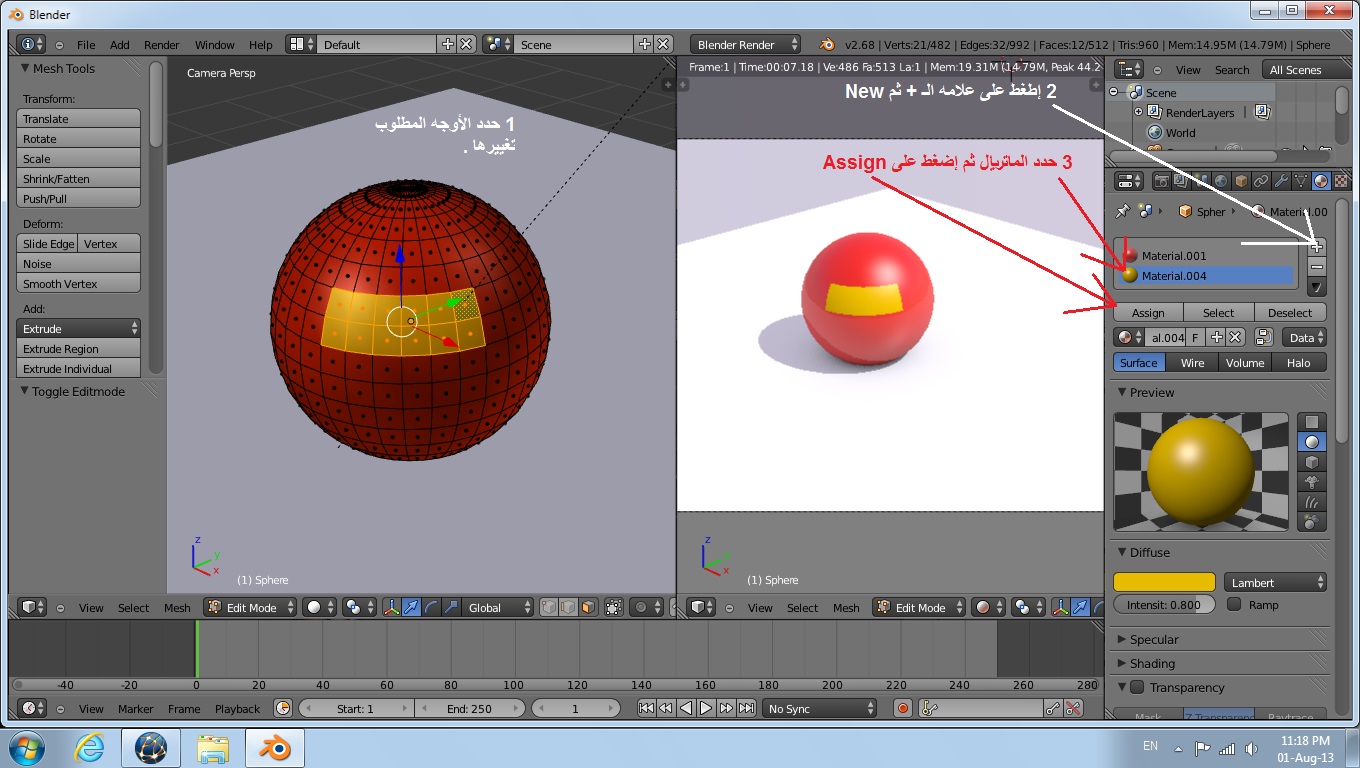Open the timeline Marker menu
Viewport: 1360px width, 768px height.
136,709
